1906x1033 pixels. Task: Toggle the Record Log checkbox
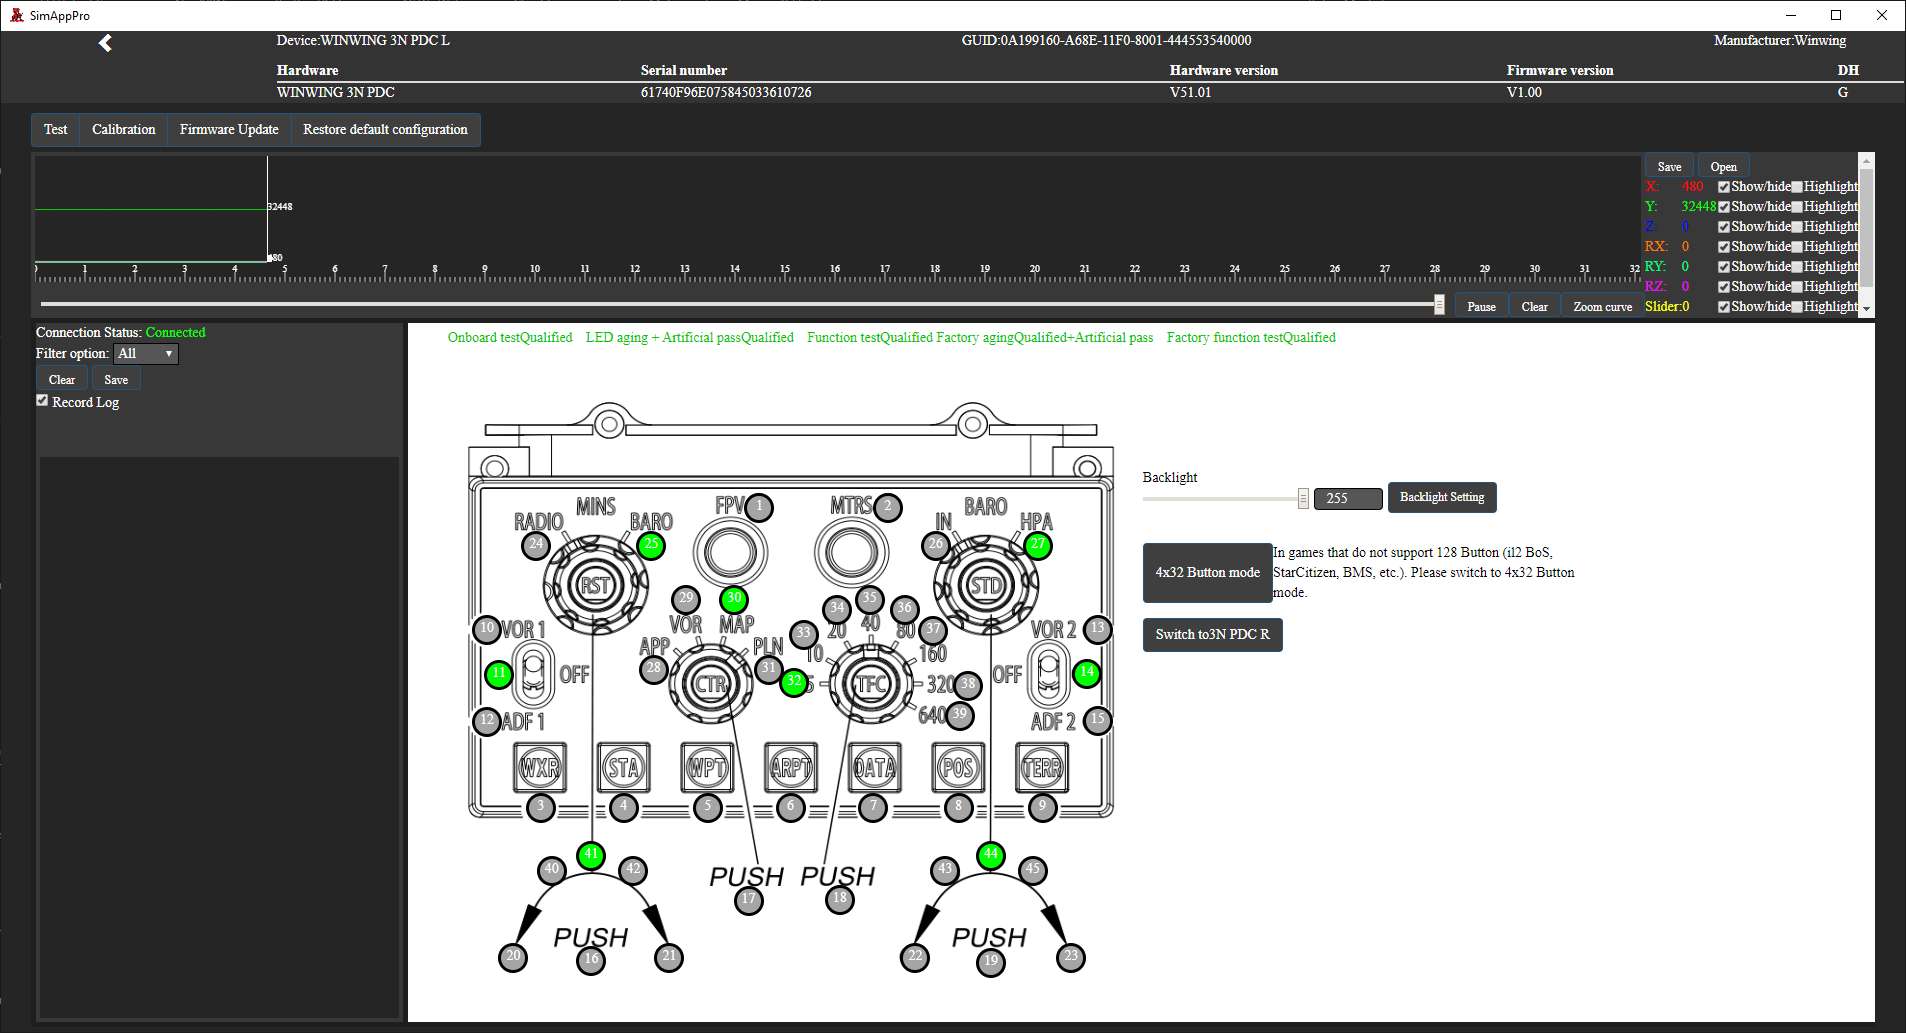pyautogui.click(x=42, y=401)
